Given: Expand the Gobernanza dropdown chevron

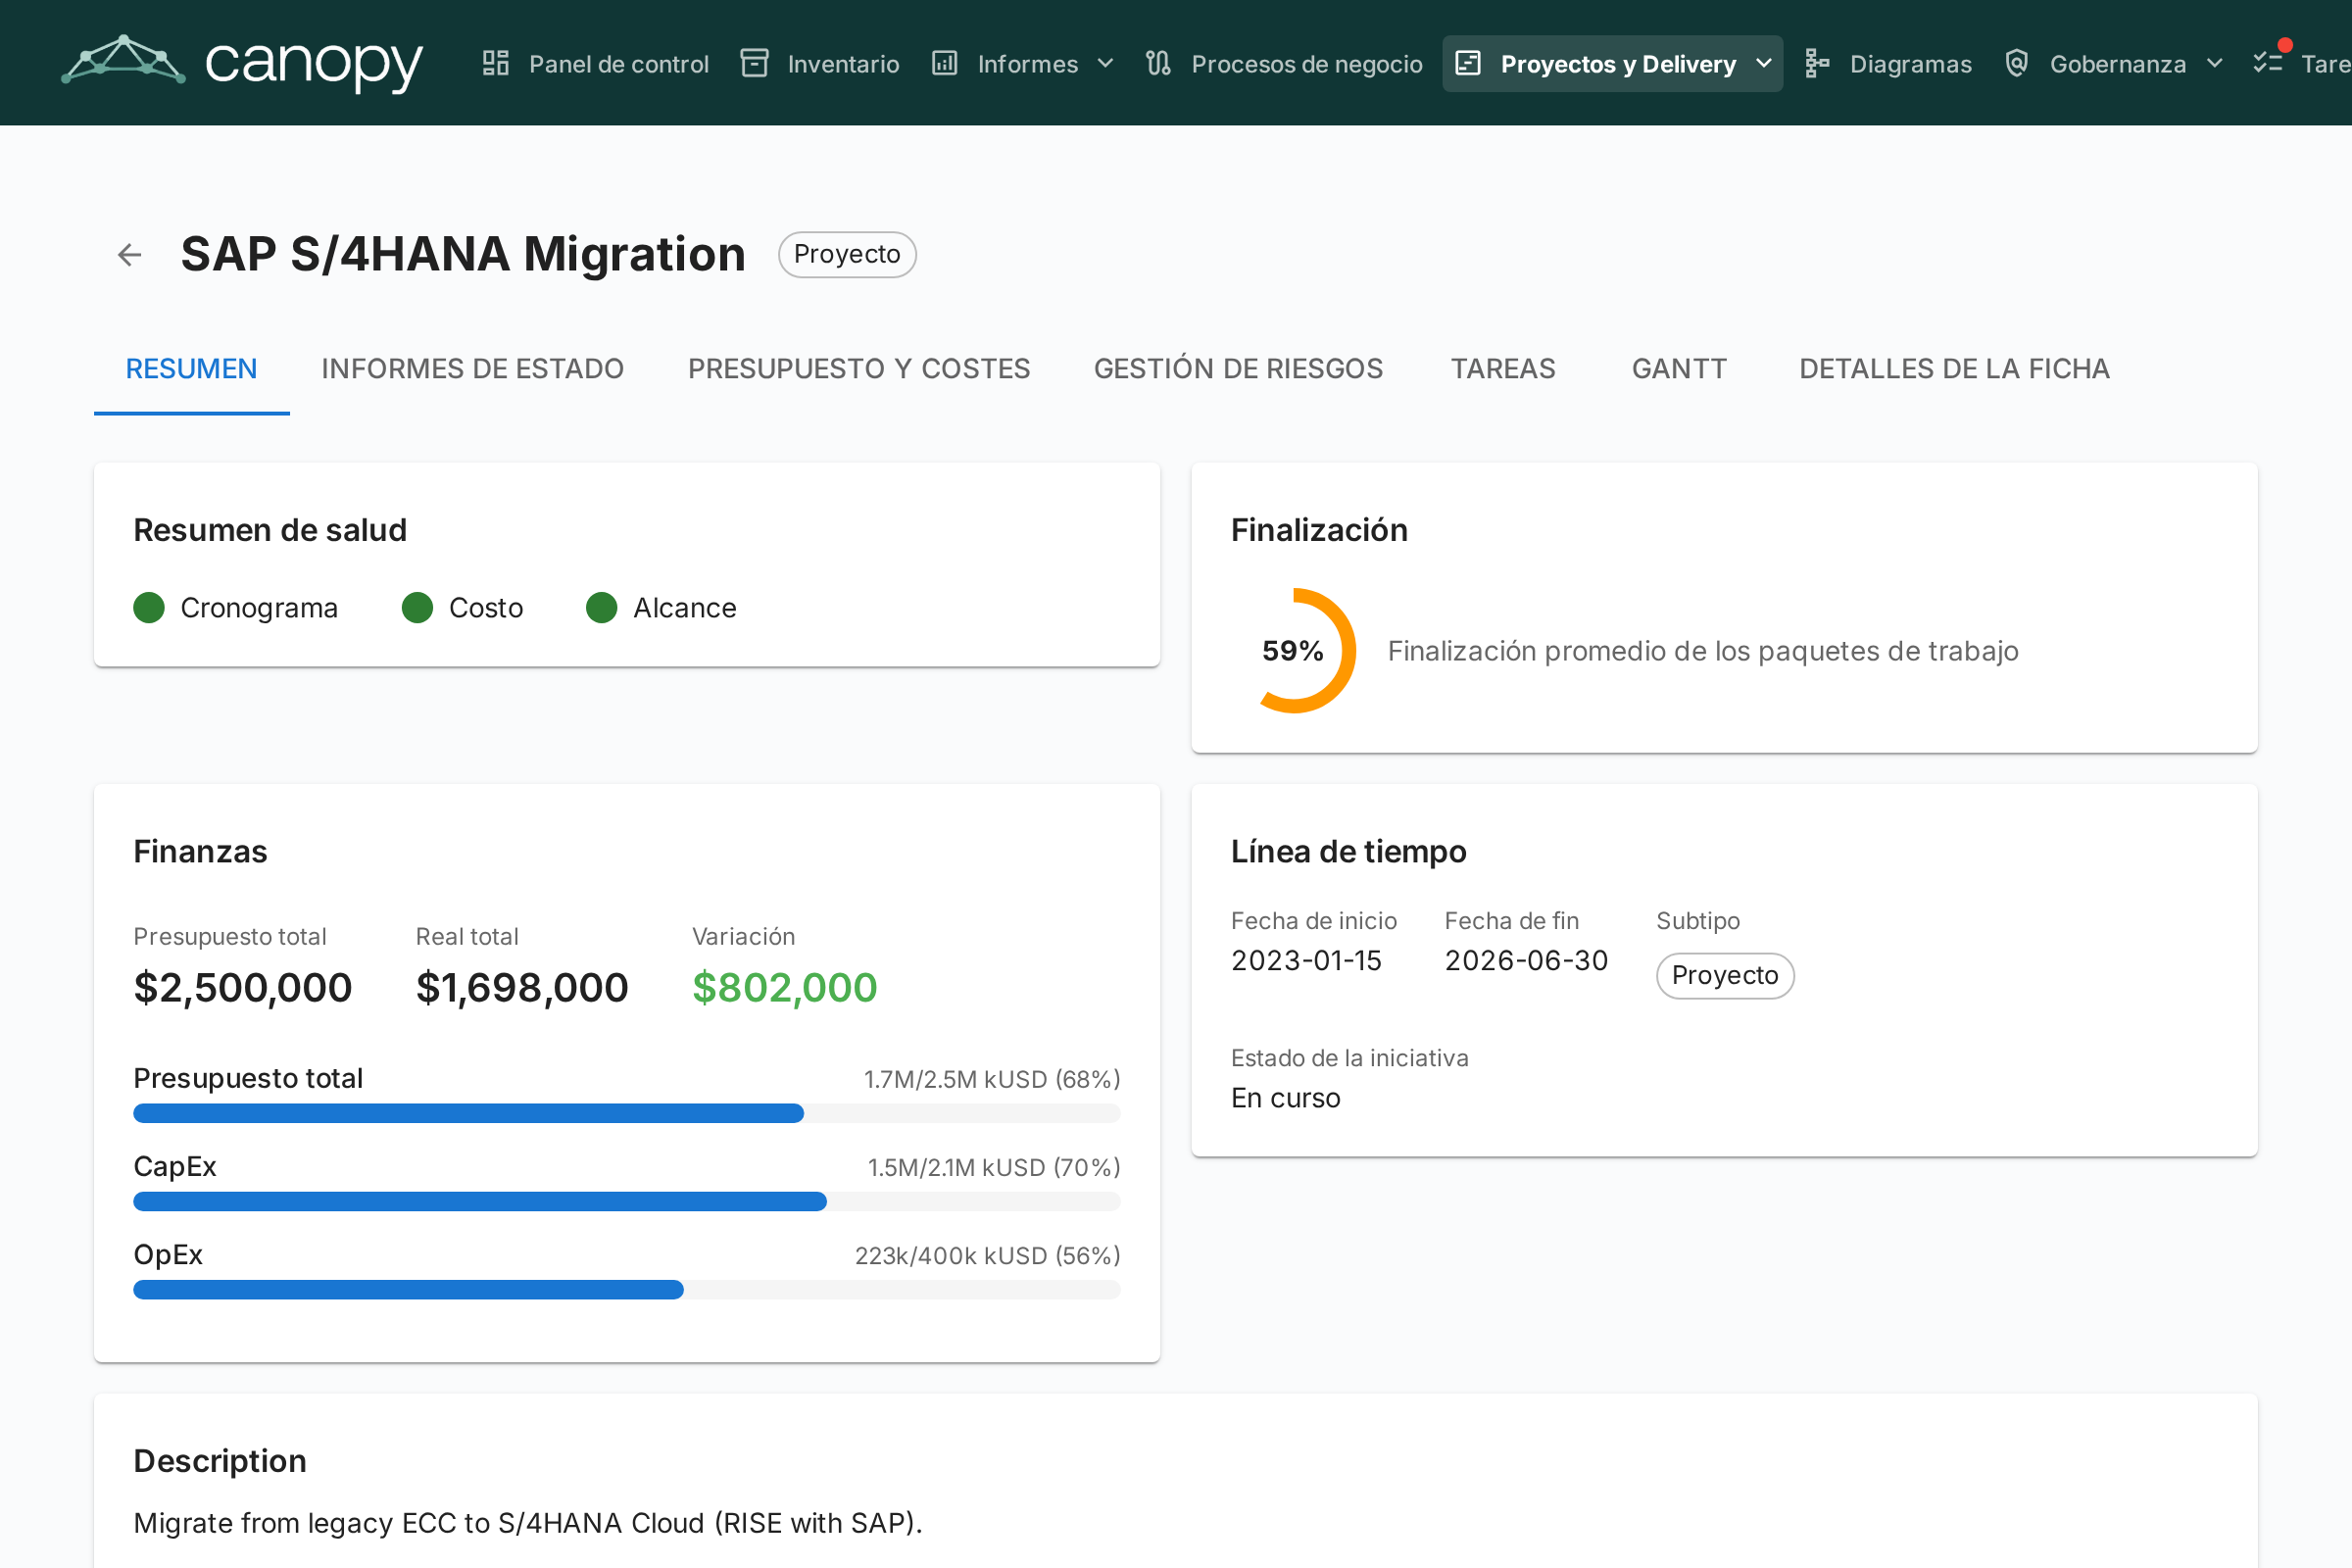Looking at the screenshot, I should pos(2214,64).
